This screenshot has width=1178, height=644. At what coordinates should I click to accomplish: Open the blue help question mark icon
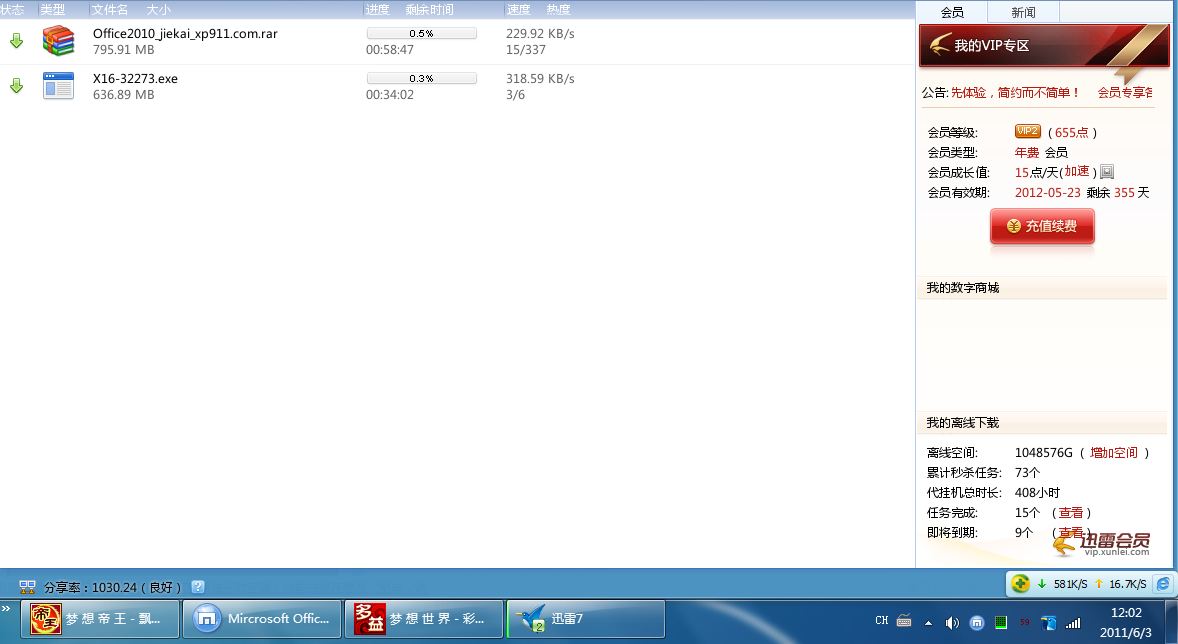pyautogui.click(x=198, y=587)
